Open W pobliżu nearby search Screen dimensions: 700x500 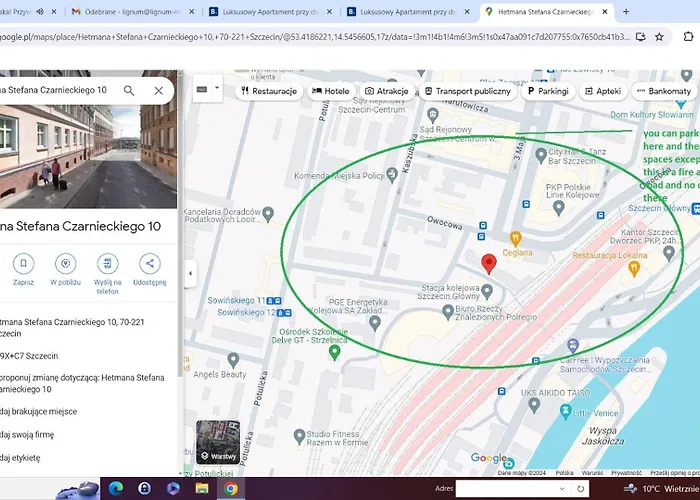click(65, 264)
